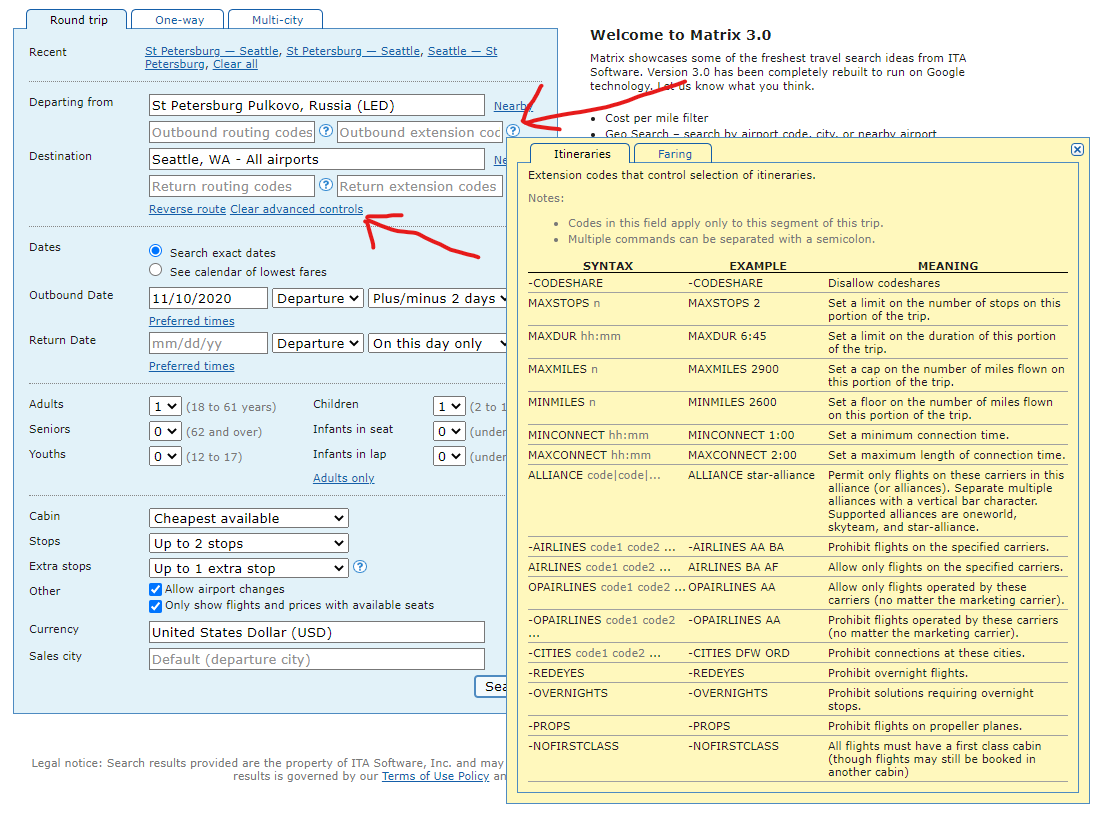Open Youths count dropdown
1116x825 pixels.
click(x=165, y=456)
